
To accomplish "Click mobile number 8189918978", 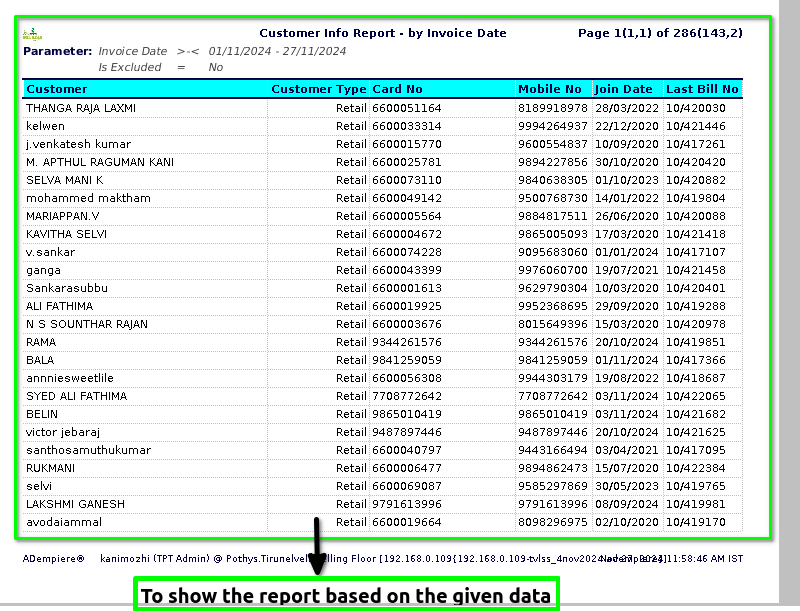I will click(553, 108).
